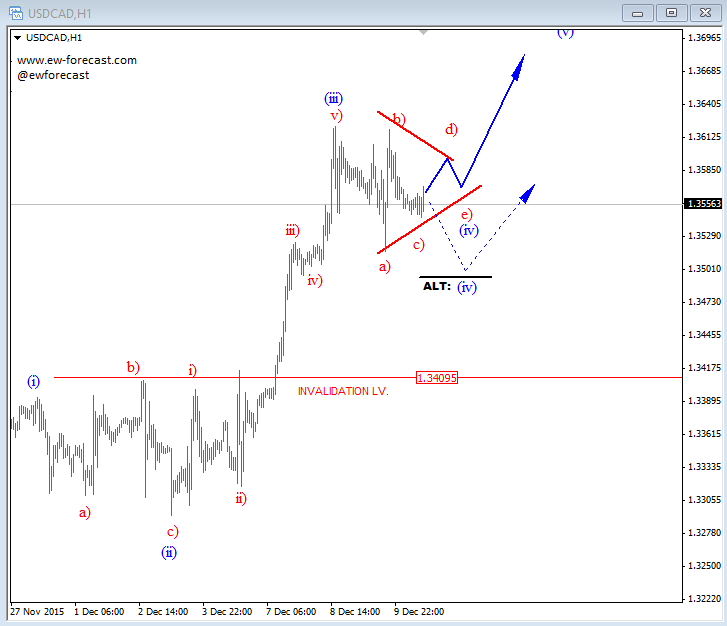Viewport: 727px width, 626px height.
Task: Click the blue (iii) wave label
Action: (333, 98)
